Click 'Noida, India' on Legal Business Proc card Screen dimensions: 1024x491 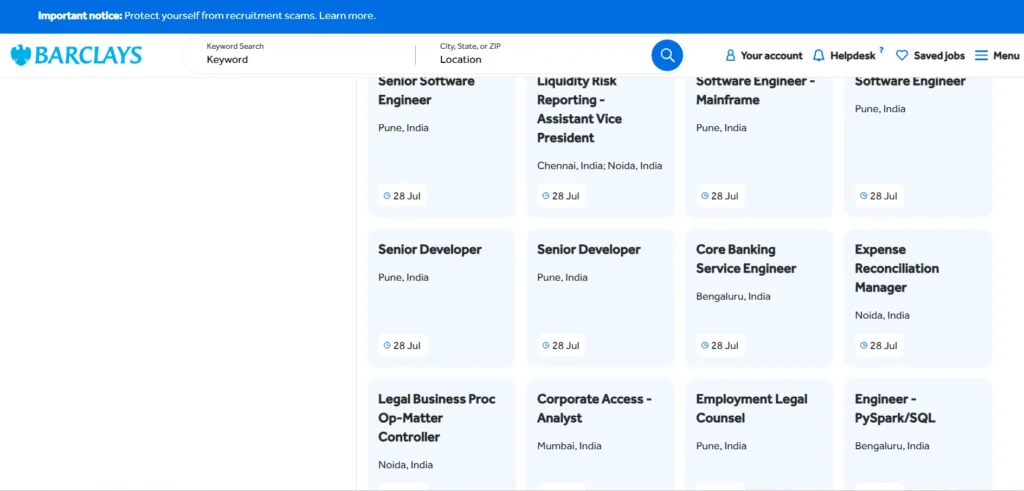405,465
